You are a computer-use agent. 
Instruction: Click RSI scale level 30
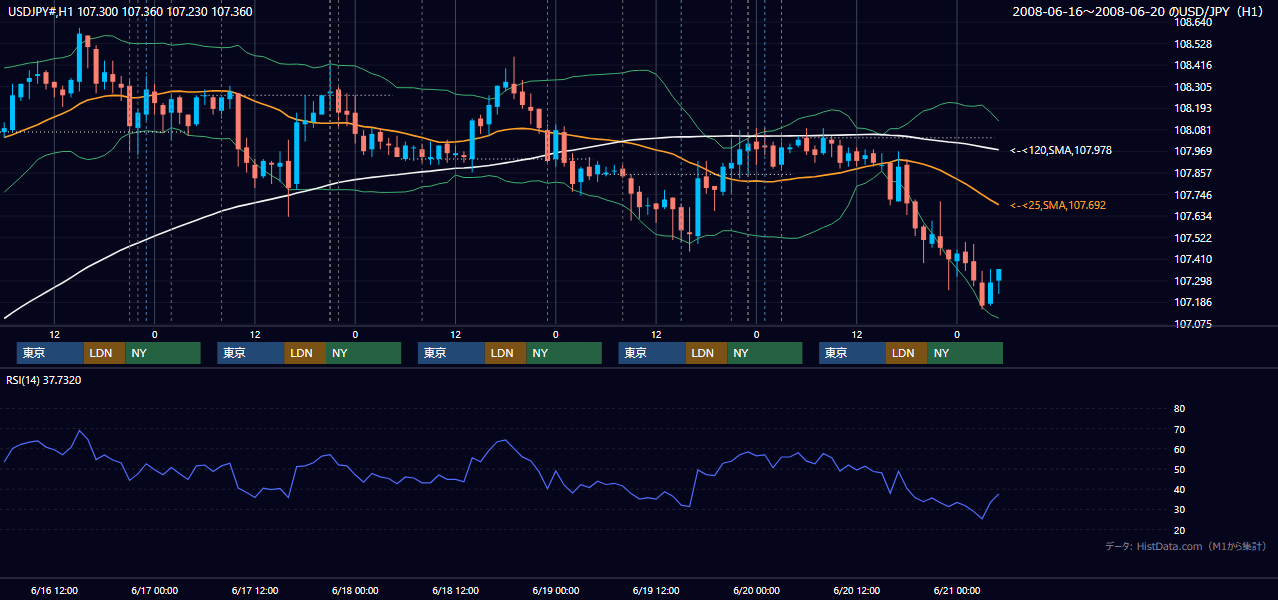click(1179, 510)
